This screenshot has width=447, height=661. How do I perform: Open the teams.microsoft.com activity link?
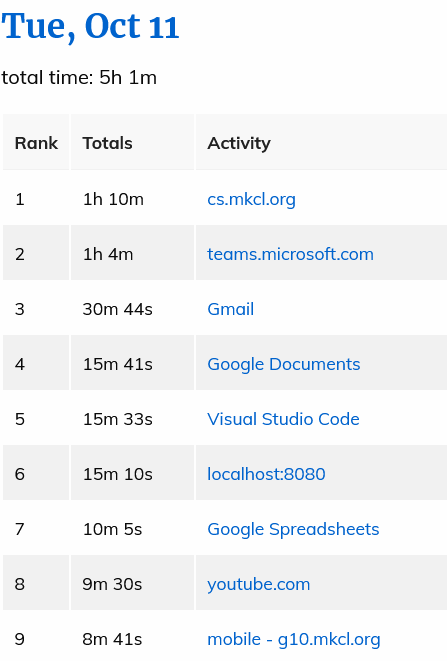point(290,254)
